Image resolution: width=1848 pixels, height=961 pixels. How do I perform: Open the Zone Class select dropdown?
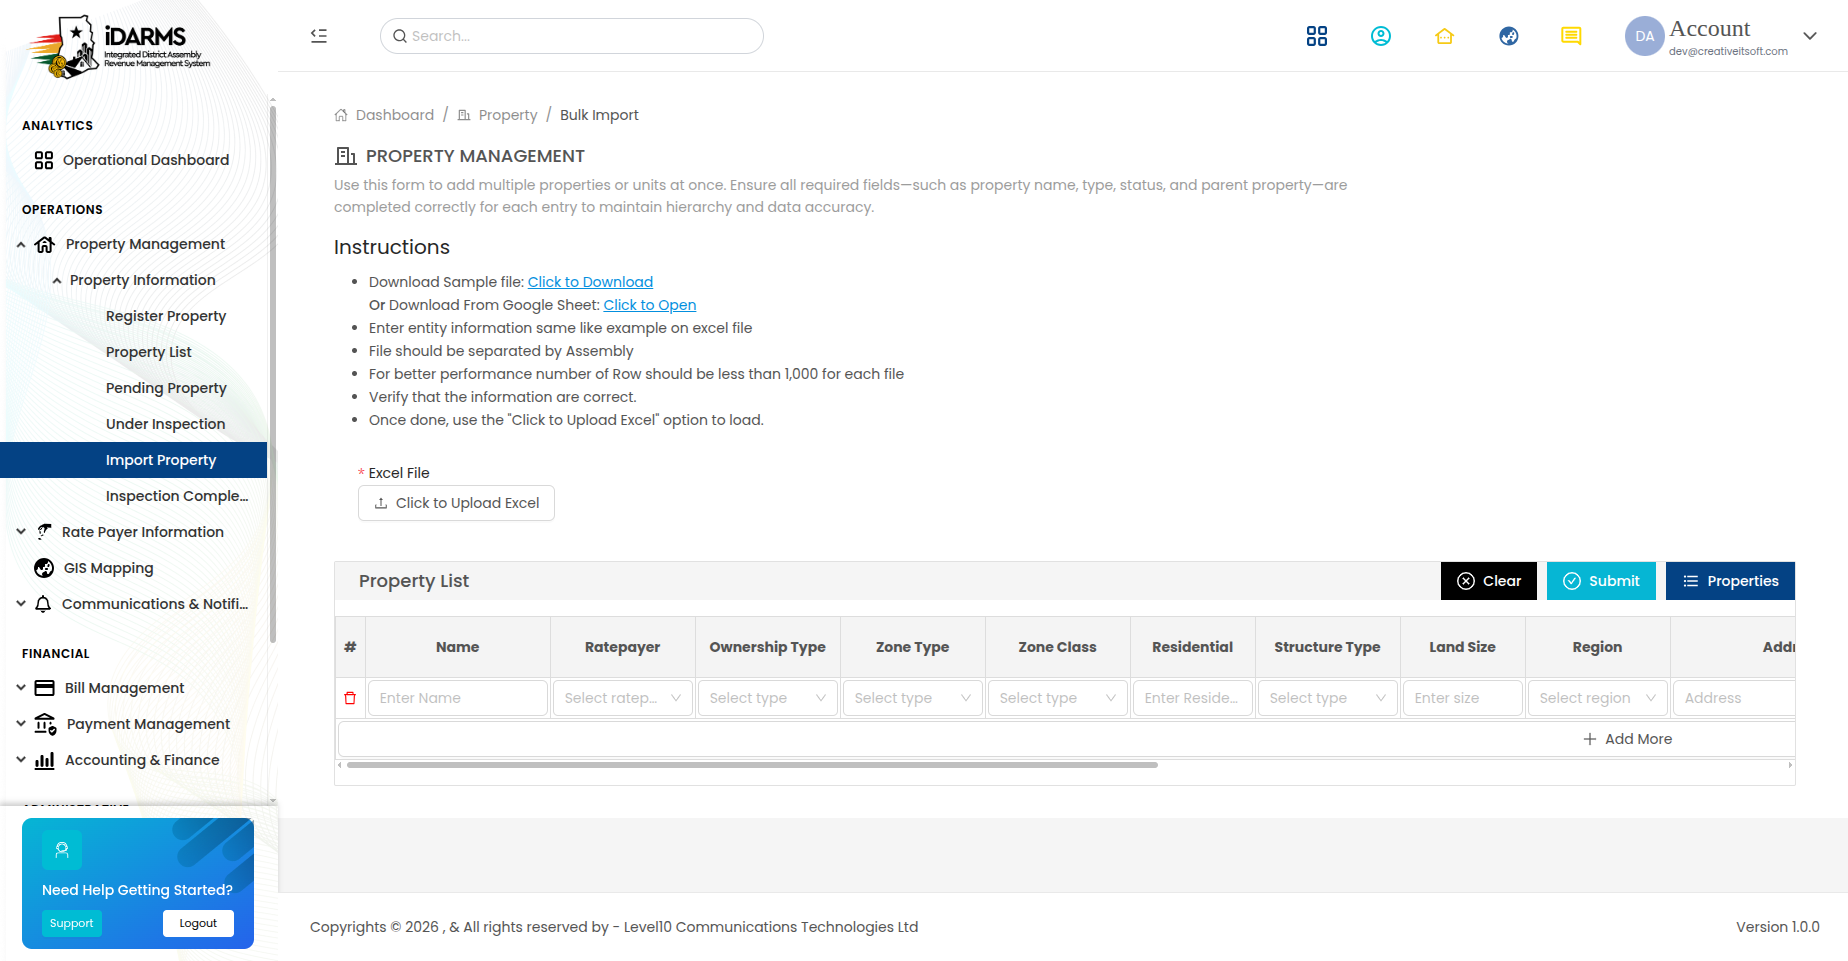pos(1057,698)
